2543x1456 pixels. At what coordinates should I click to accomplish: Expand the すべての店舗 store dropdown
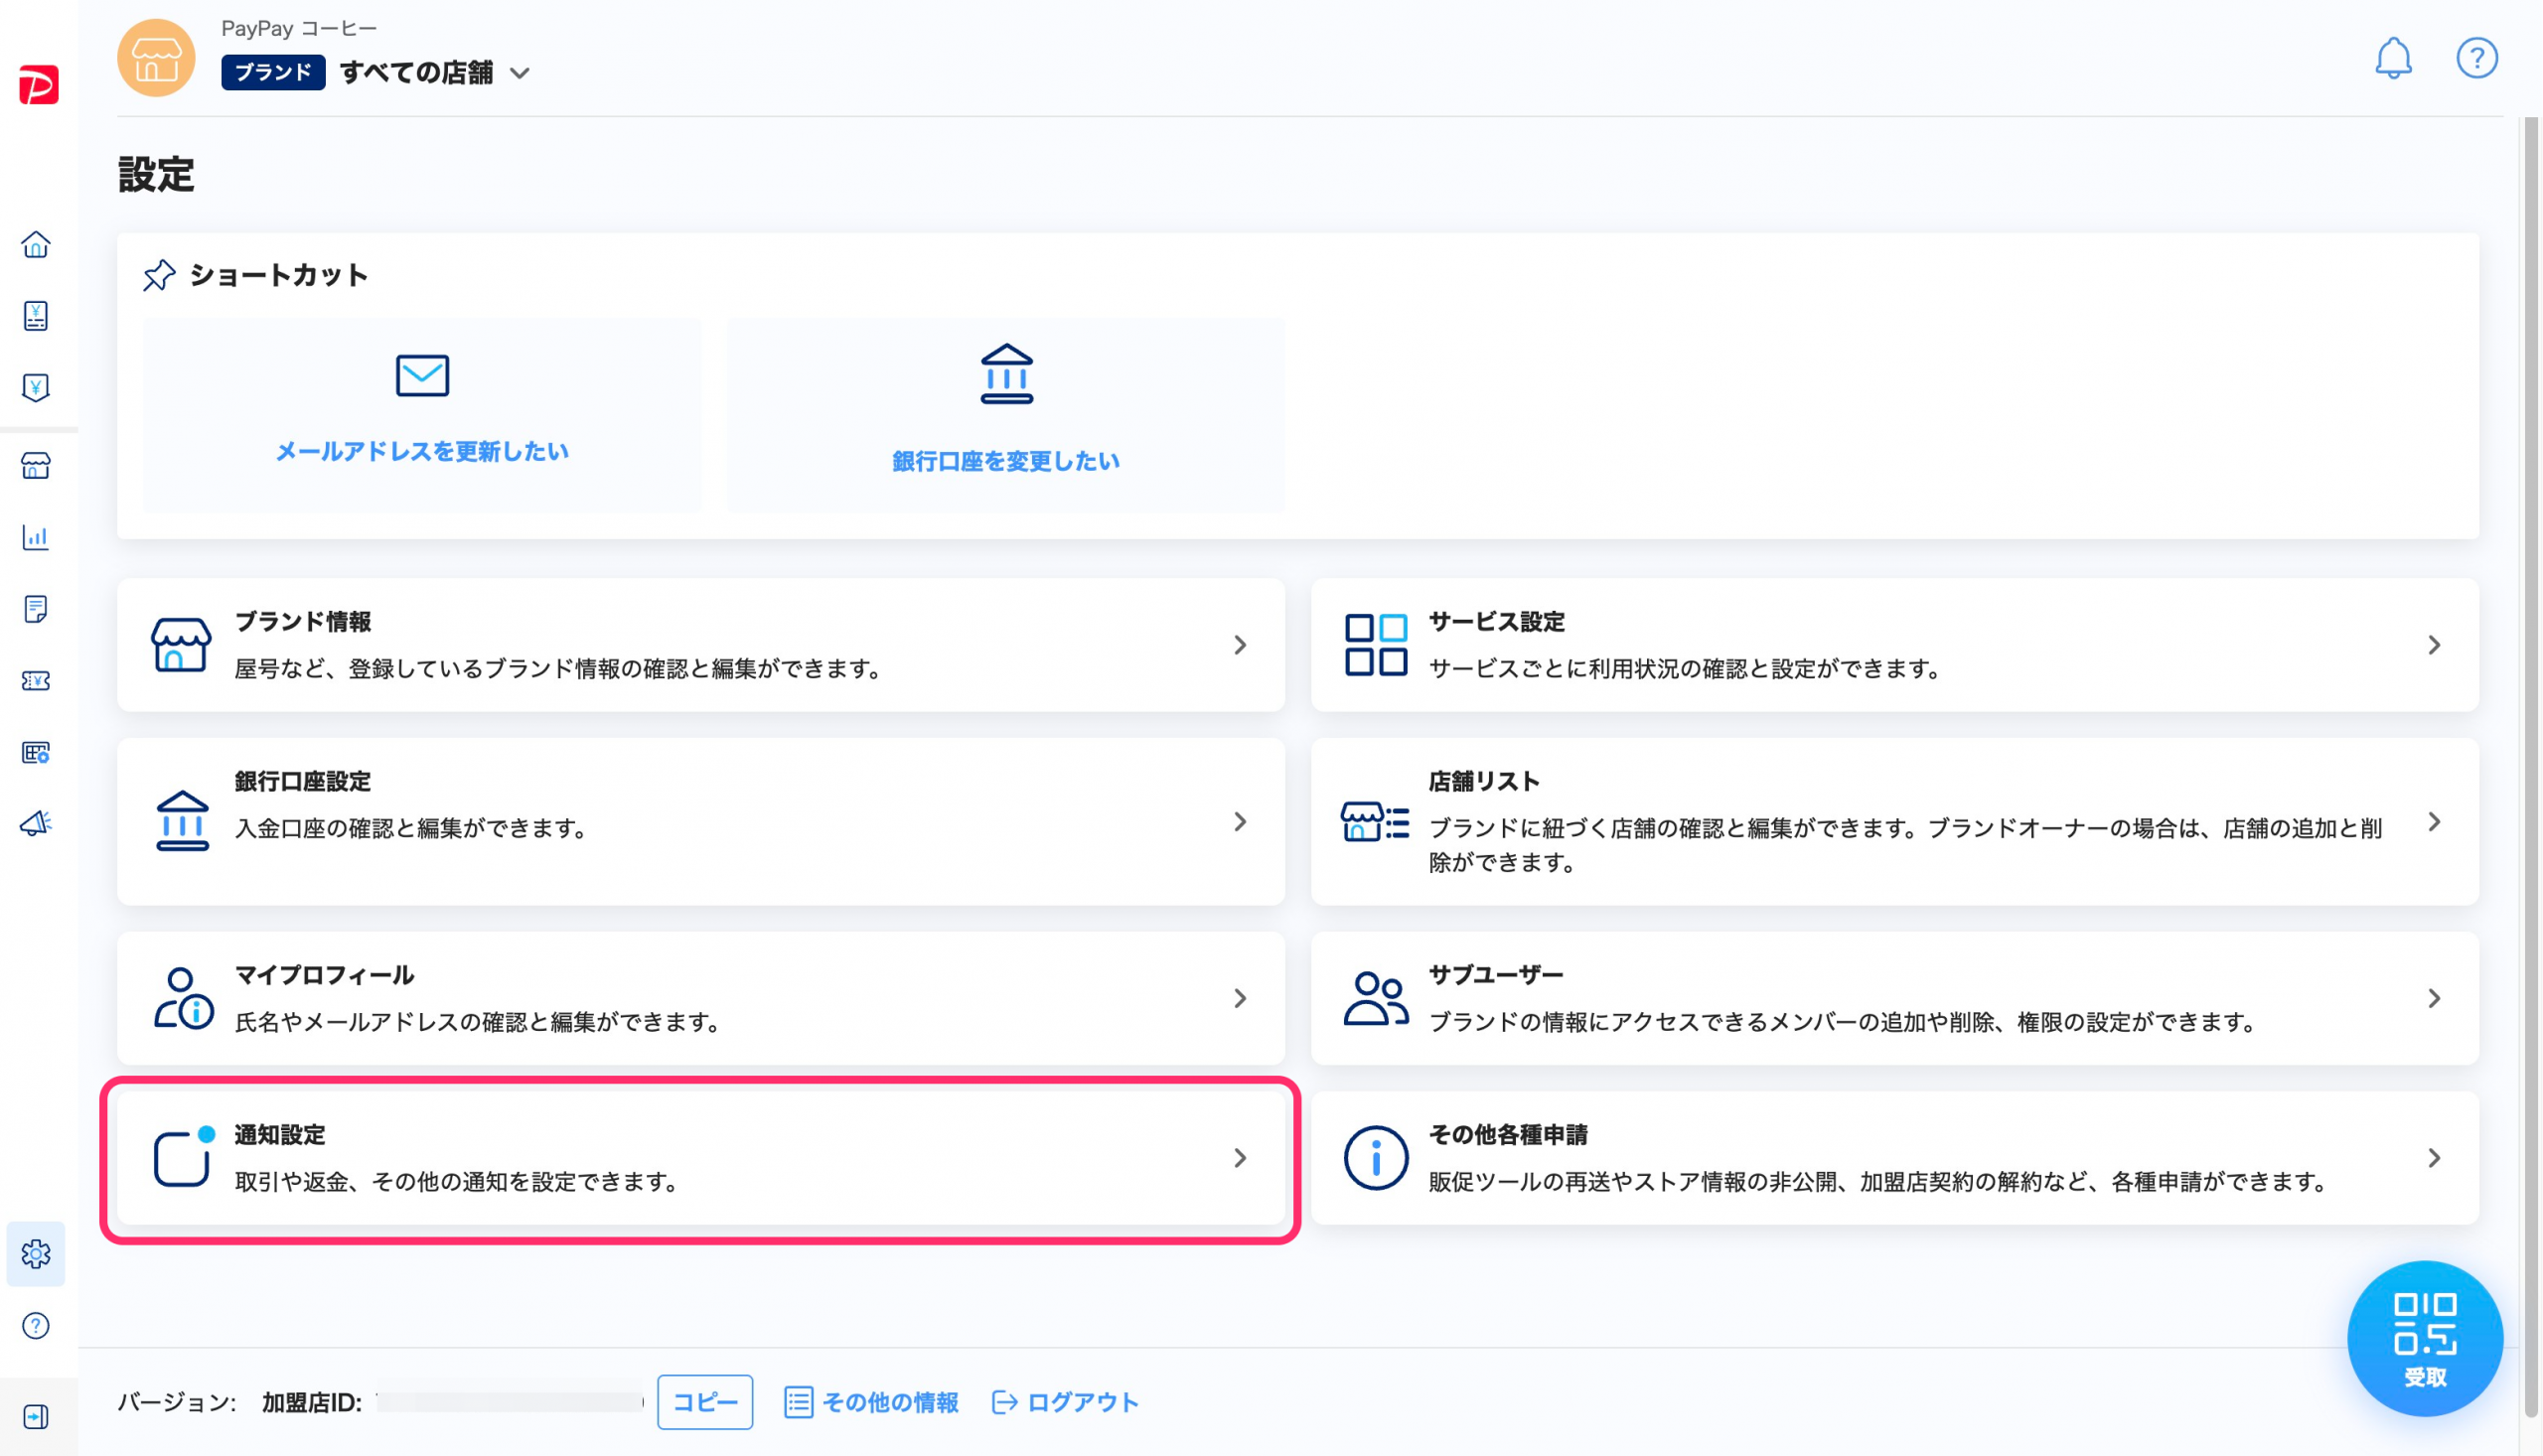pos(519,73)
